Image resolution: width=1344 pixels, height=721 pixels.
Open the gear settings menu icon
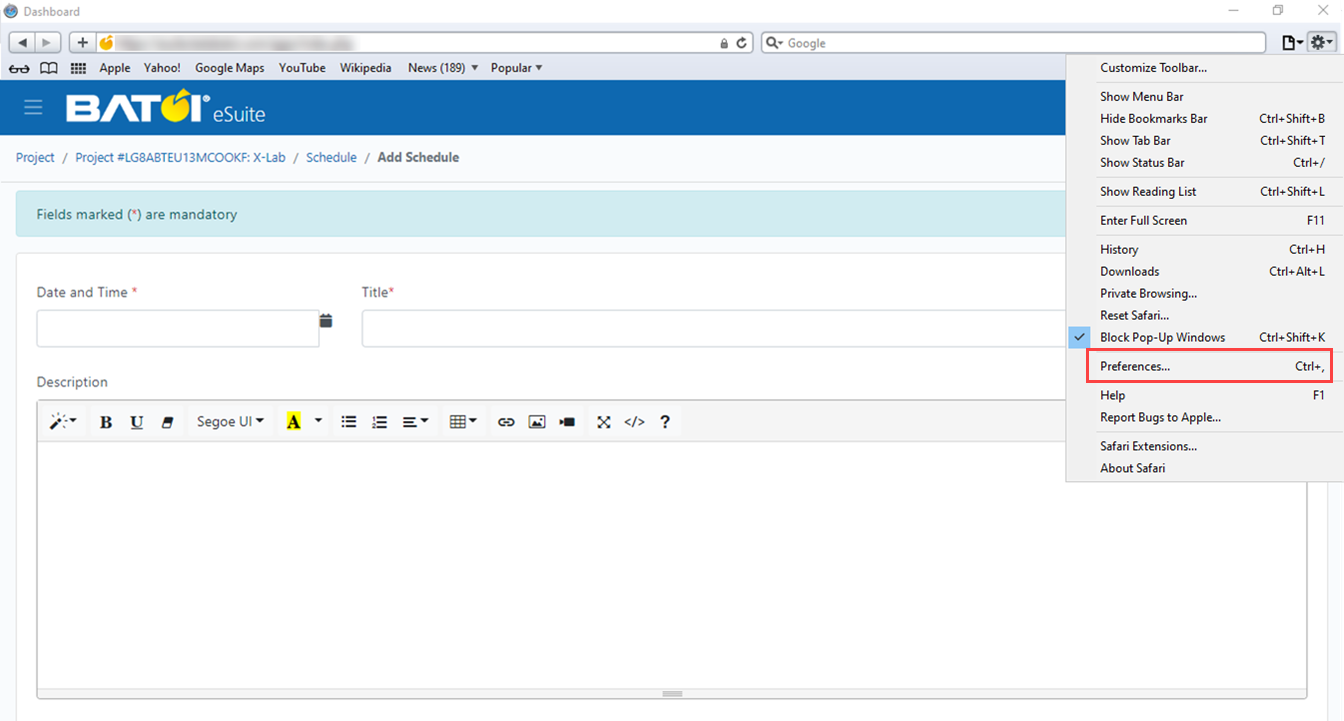click(1321, 43)
